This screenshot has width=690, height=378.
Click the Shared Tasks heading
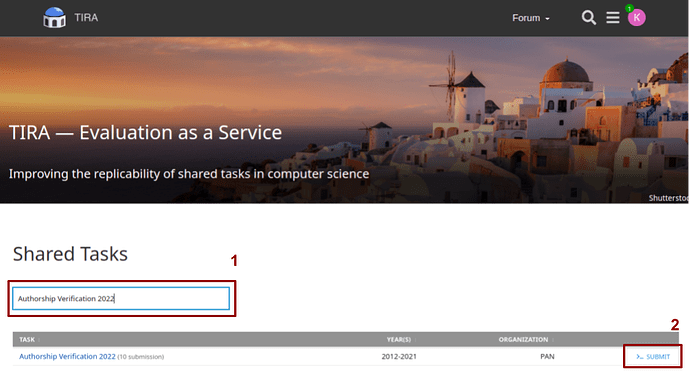70,254
